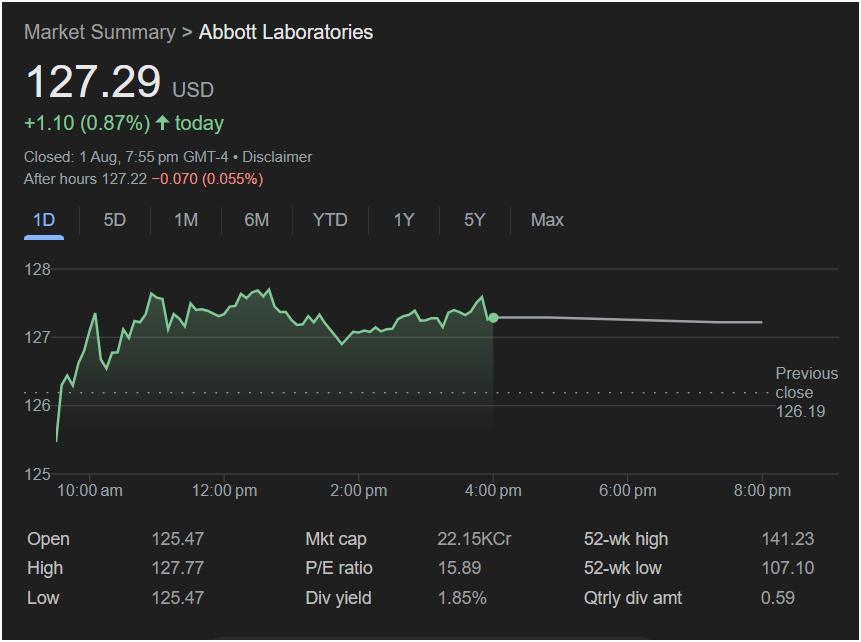Click the 52-wk low label

coord(623,568)
